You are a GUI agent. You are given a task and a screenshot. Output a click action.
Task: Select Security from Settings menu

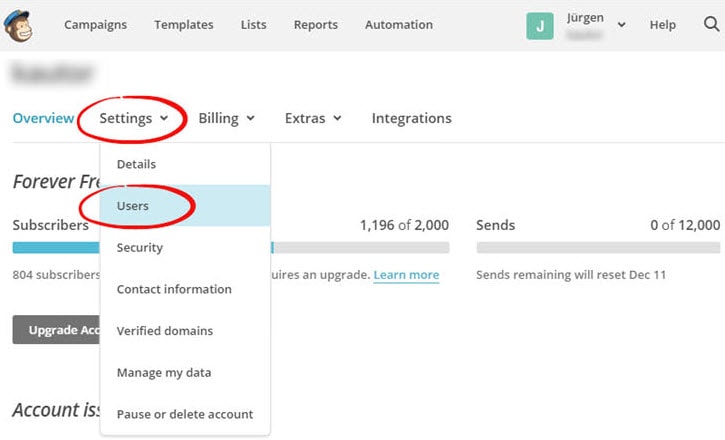tap(139, 247)
